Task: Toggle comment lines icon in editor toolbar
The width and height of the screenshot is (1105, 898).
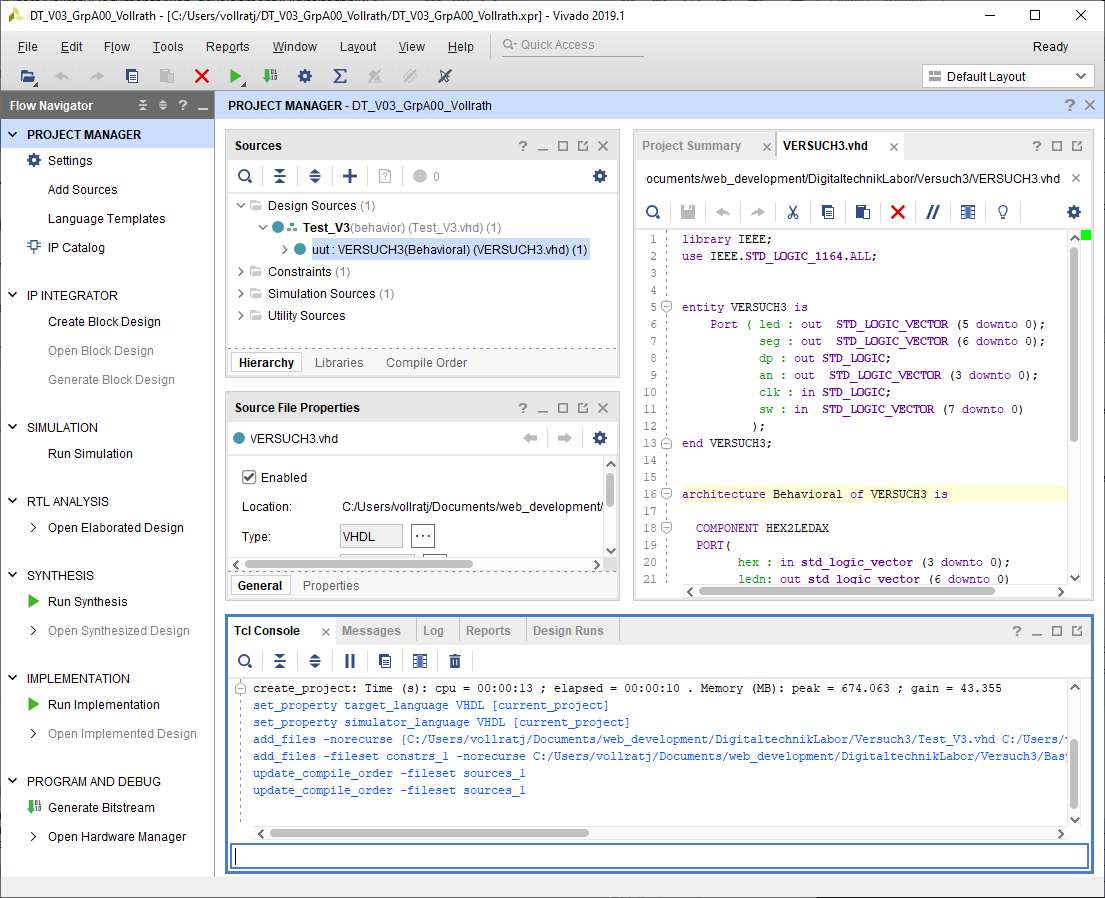Action: (x=932, y=212)
